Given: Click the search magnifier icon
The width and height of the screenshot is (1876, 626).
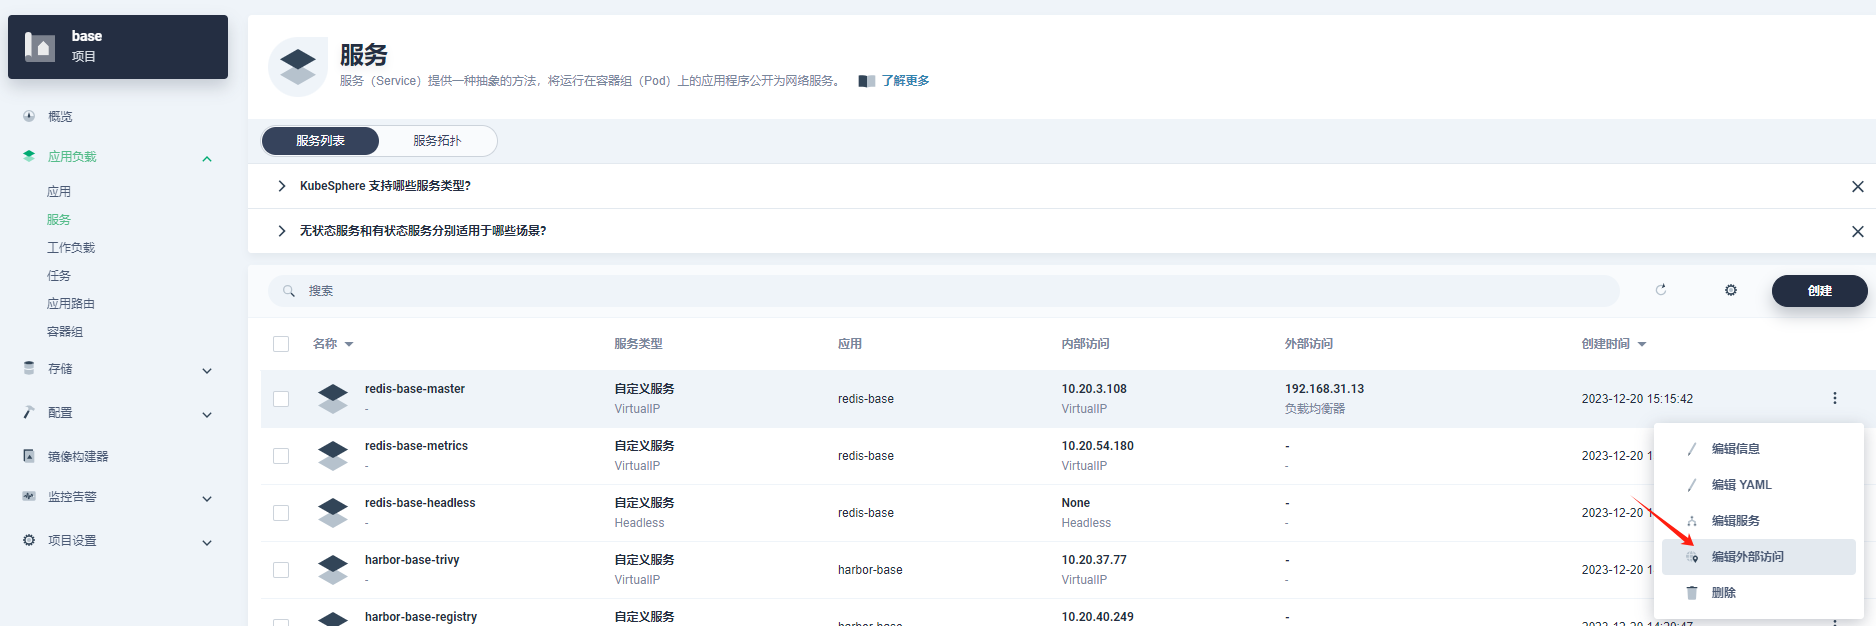Looking at the screenshot, I should coord(289,291).
